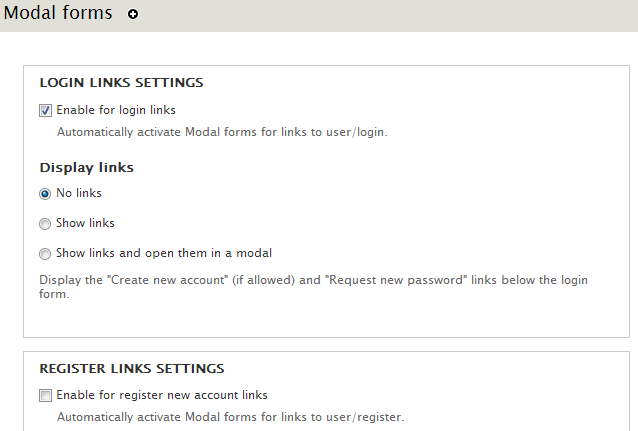The width and height of the screenshot is (638, 431).
Task: Click the REGISTER LINKS SETTINGS legend
Action: [x=131, y=368]
